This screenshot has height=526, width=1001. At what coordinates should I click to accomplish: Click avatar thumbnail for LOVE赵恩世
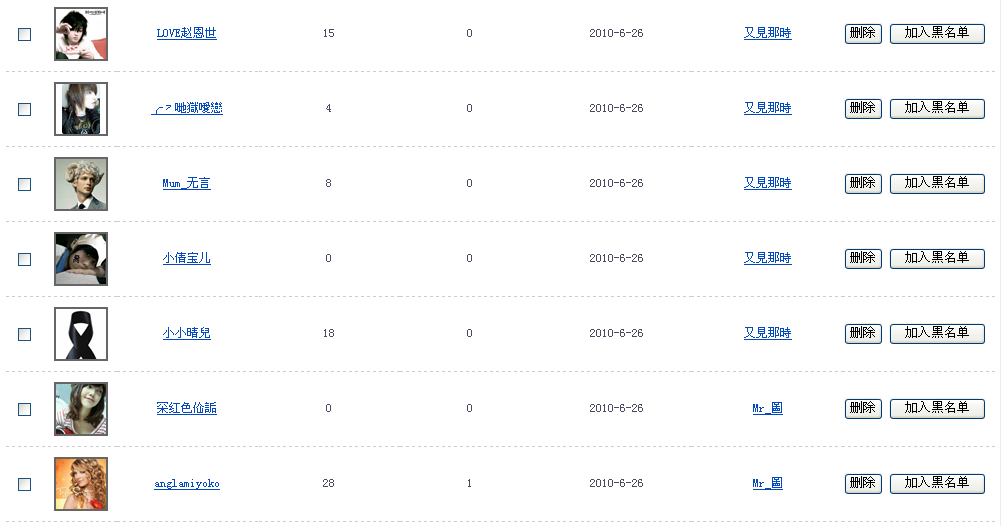[81, 34]
